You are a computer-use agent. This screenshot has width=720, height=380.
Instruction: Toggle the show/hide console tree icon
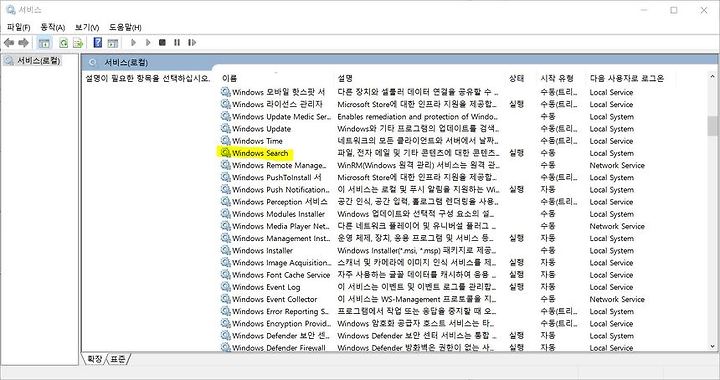pyautogui.click(x=44, y=43)
